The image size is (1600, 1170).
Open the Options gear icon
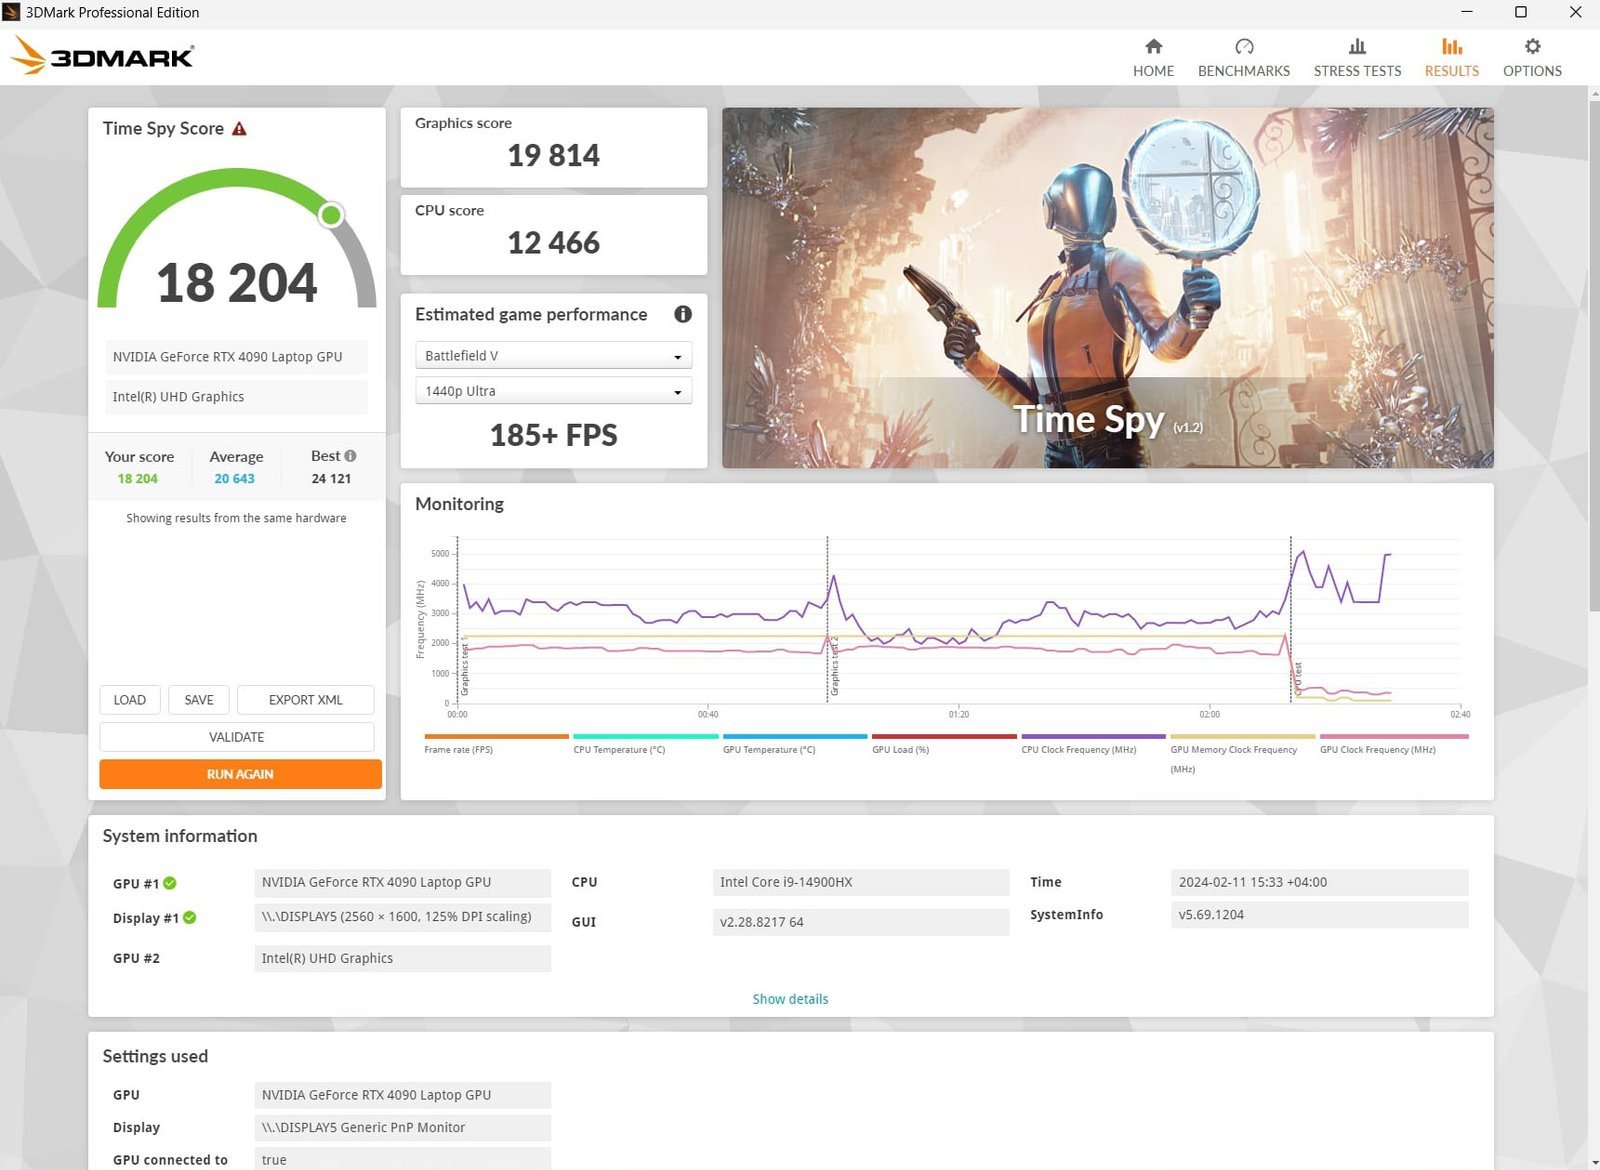(x=1531, y=47)
